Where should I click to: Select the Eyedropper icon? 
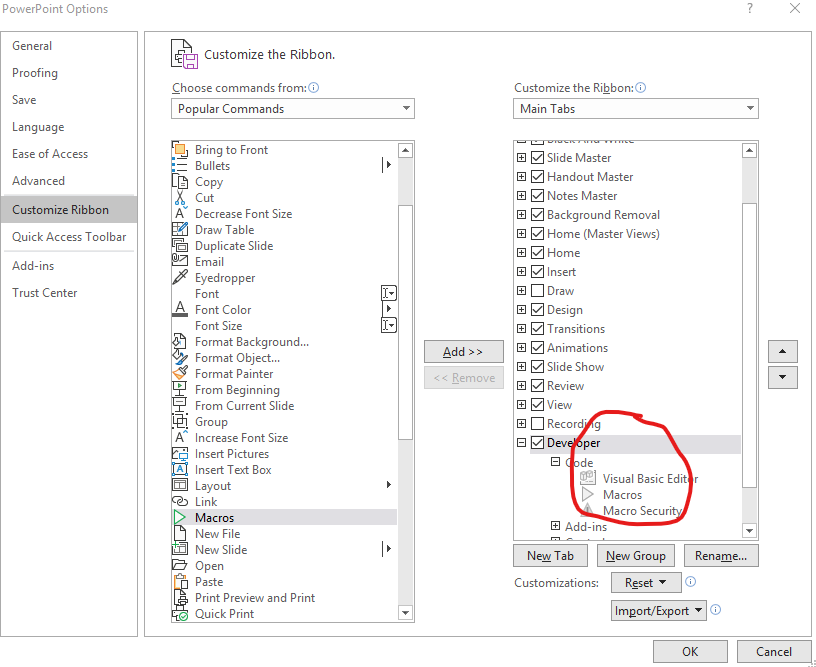click(x=180, y=278)
